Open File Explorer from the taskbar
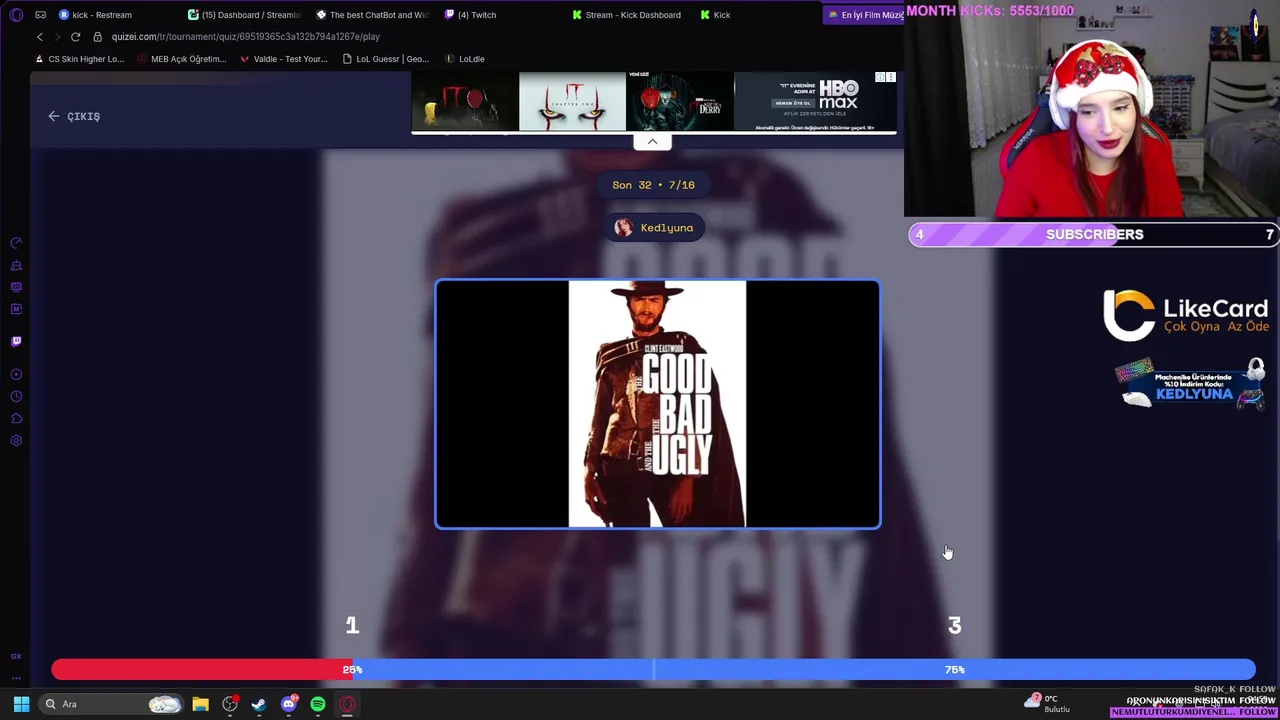 coord(200,704)
